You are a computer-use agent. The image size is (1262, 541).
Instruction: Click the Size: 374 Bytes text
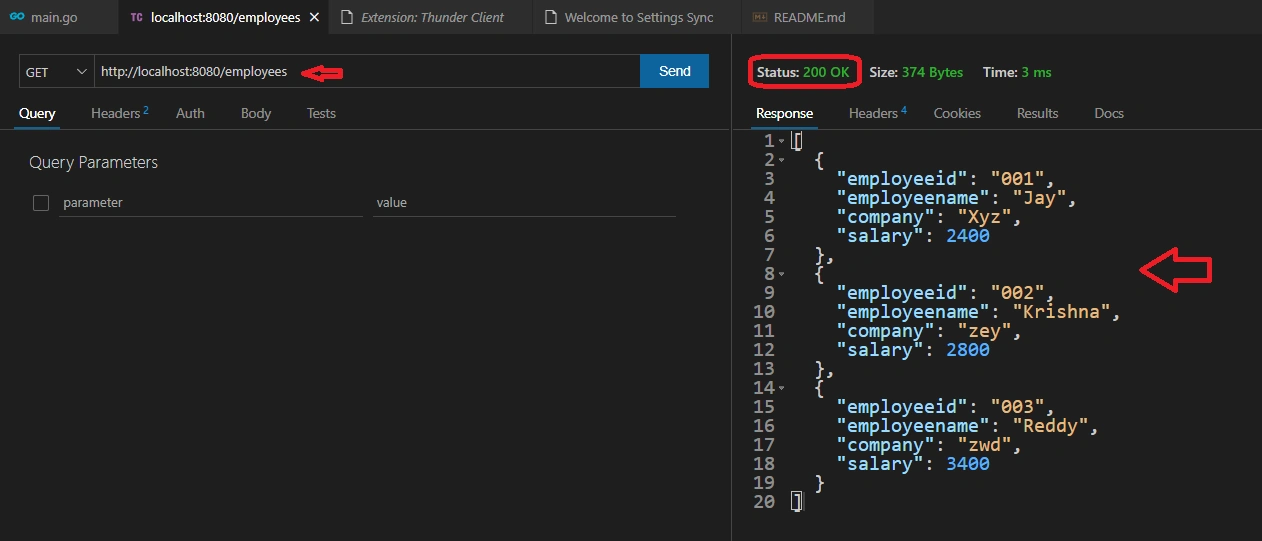click(x=916, y=72)
